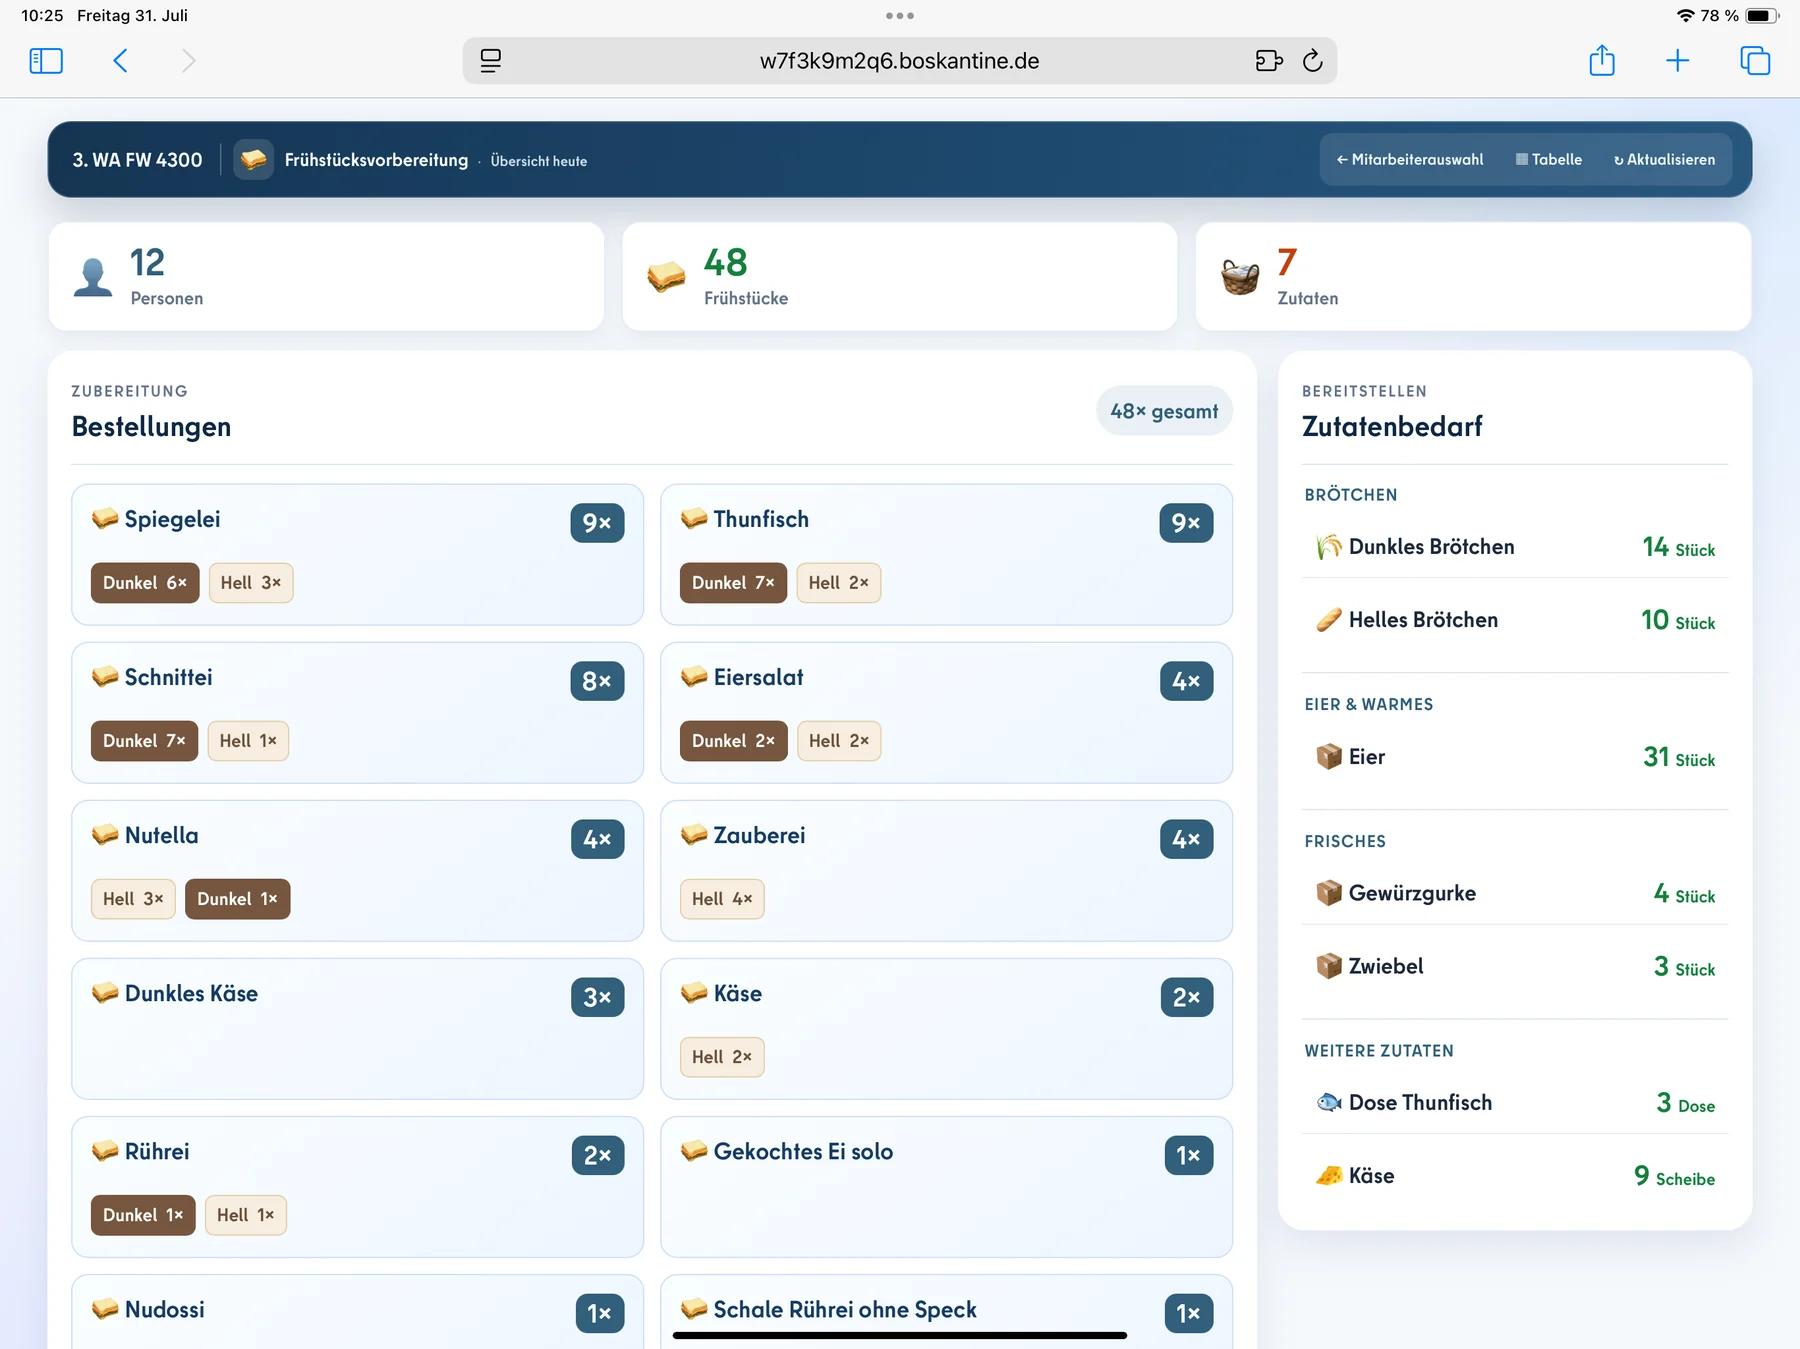Viewport: 1800px width, 1349px height.
Task: Switch to Tabelle view
Action: pos(1549,160)
